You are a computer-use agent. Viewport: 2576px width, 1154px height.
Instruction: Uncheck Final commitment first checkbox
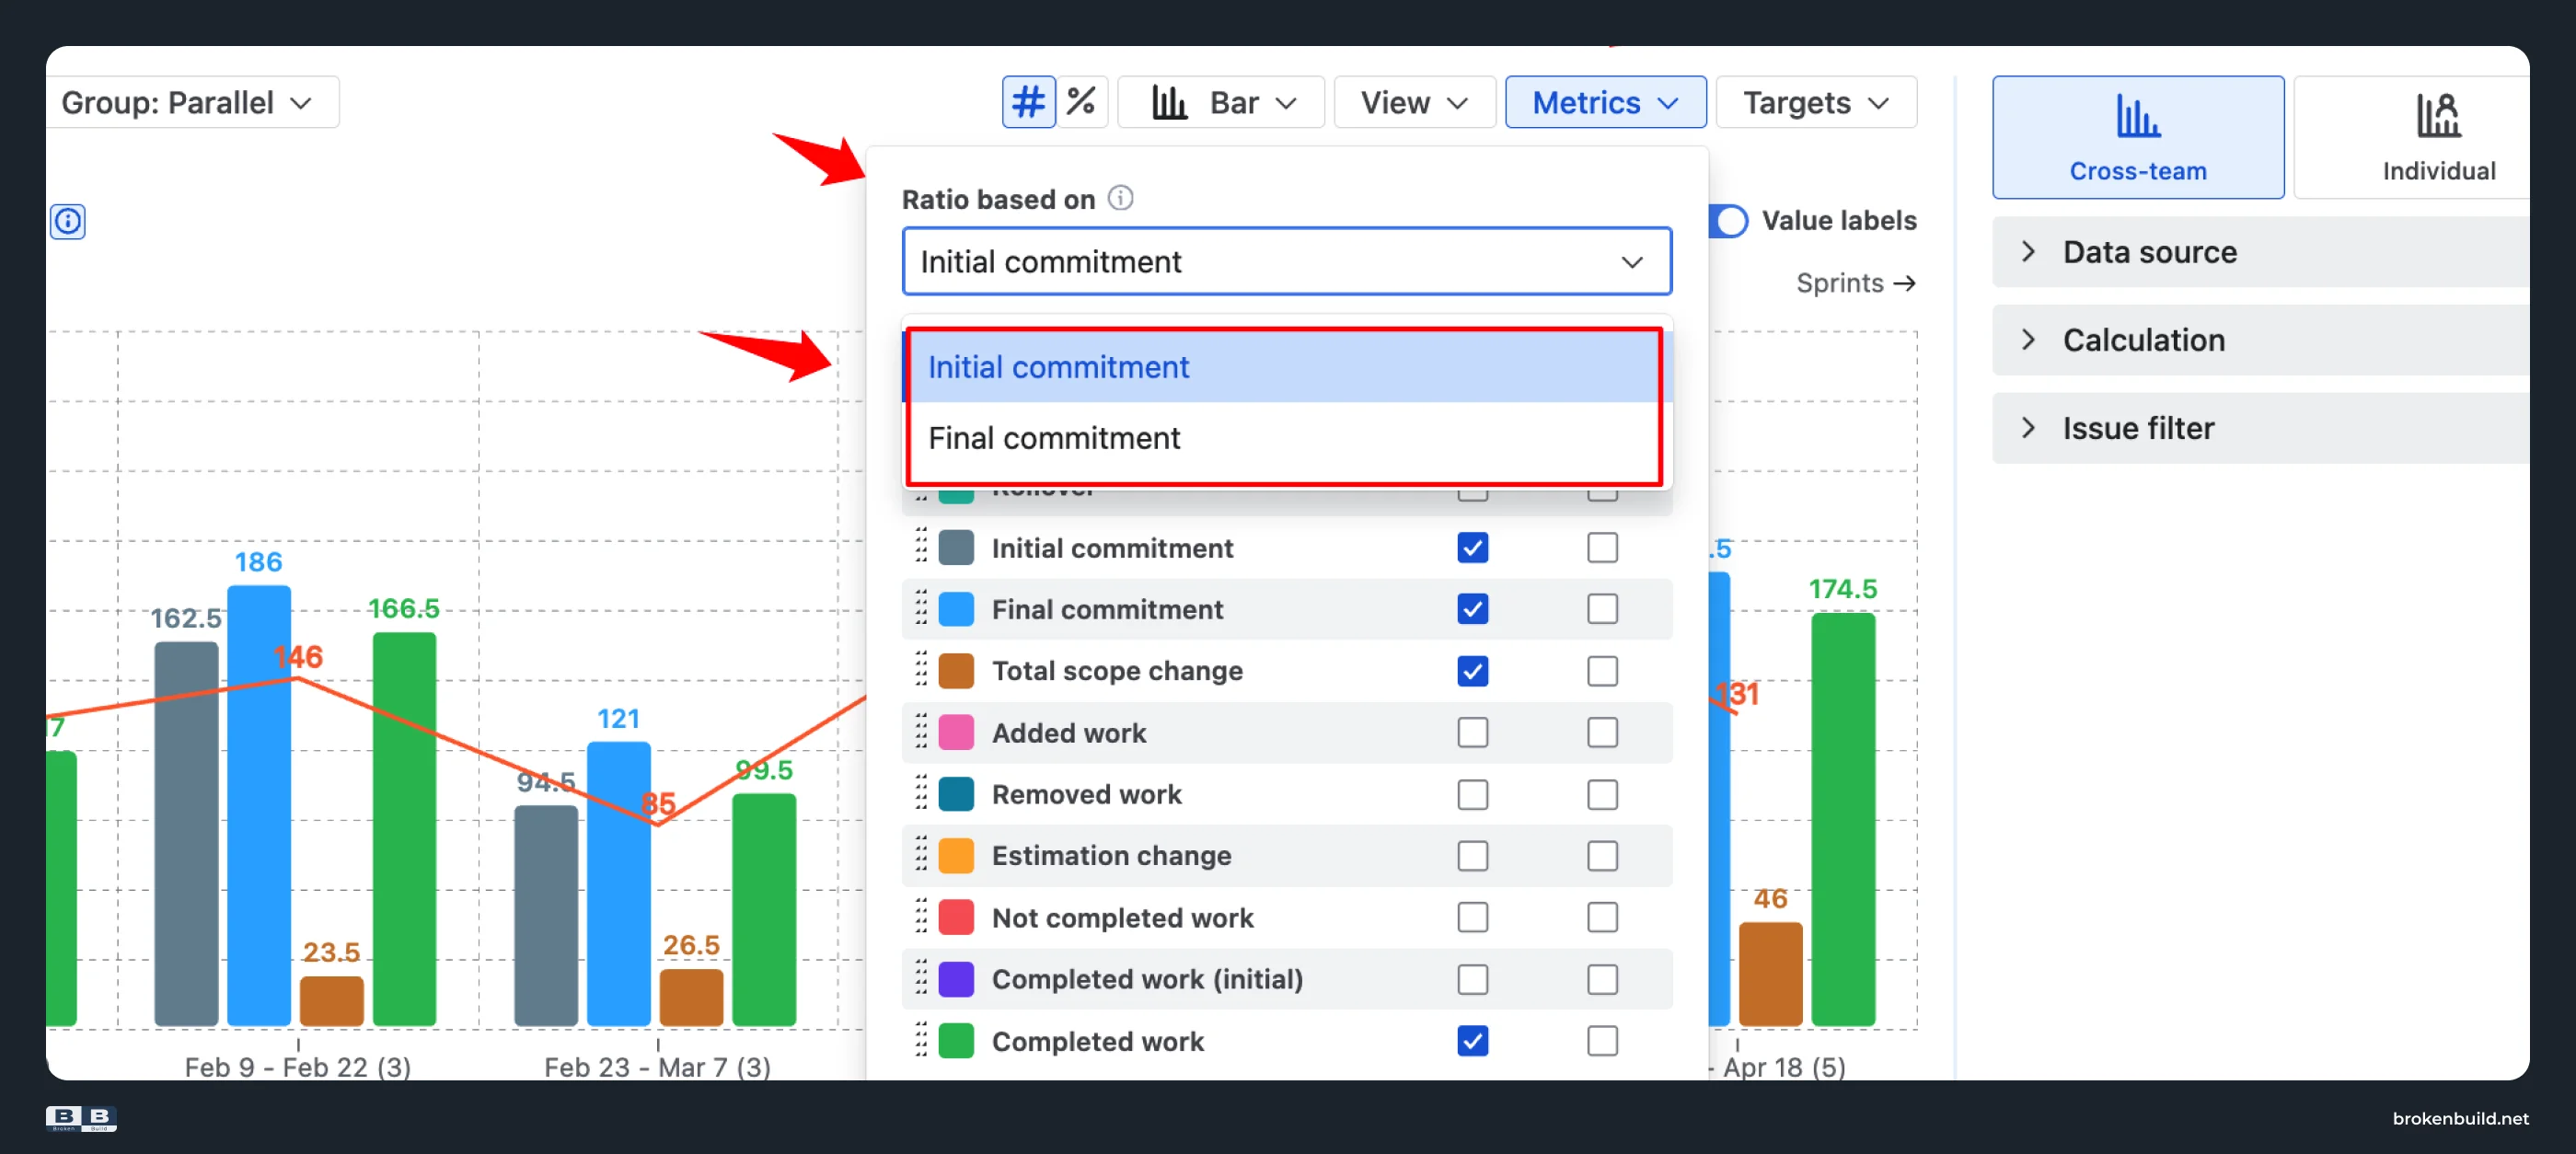[1472, 609]
